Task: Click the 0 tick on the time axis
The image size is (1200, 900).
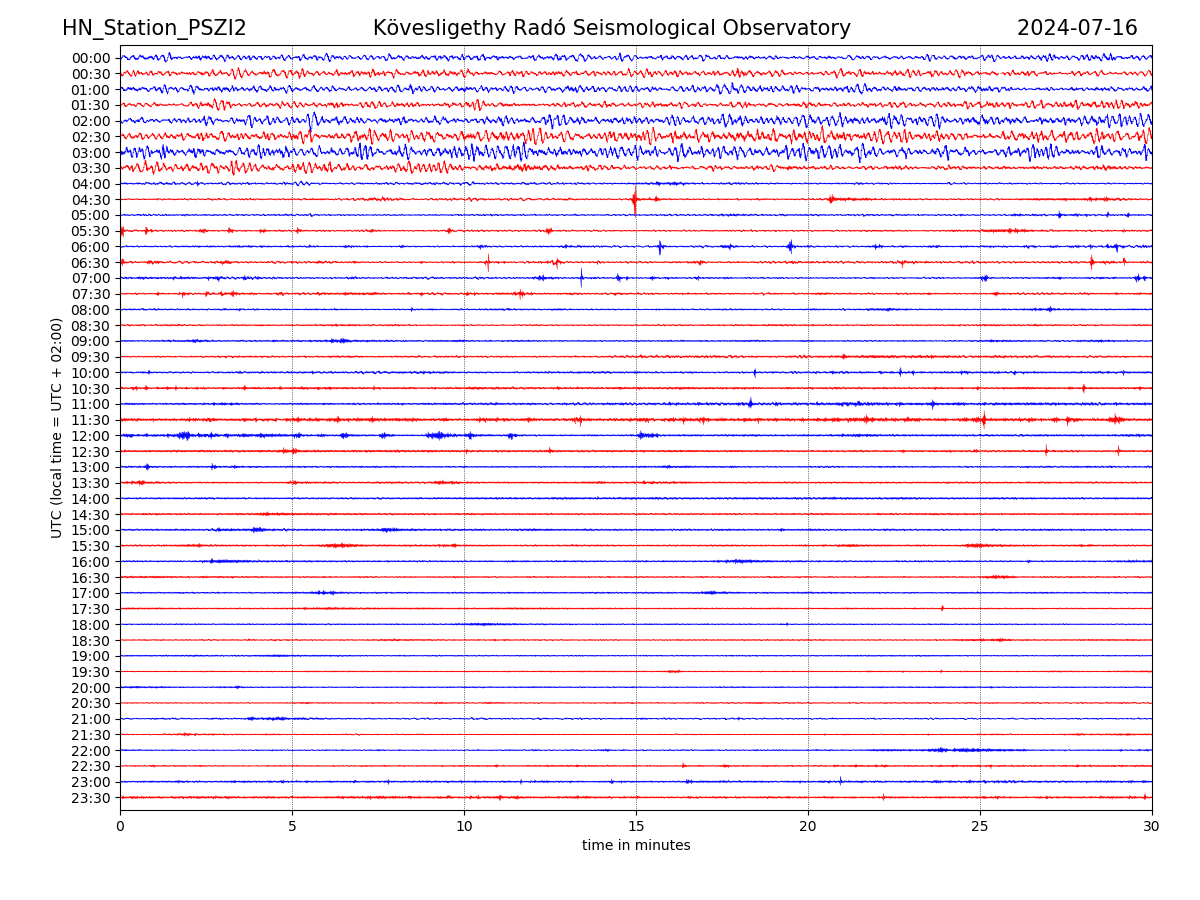Action: (120, 826)
